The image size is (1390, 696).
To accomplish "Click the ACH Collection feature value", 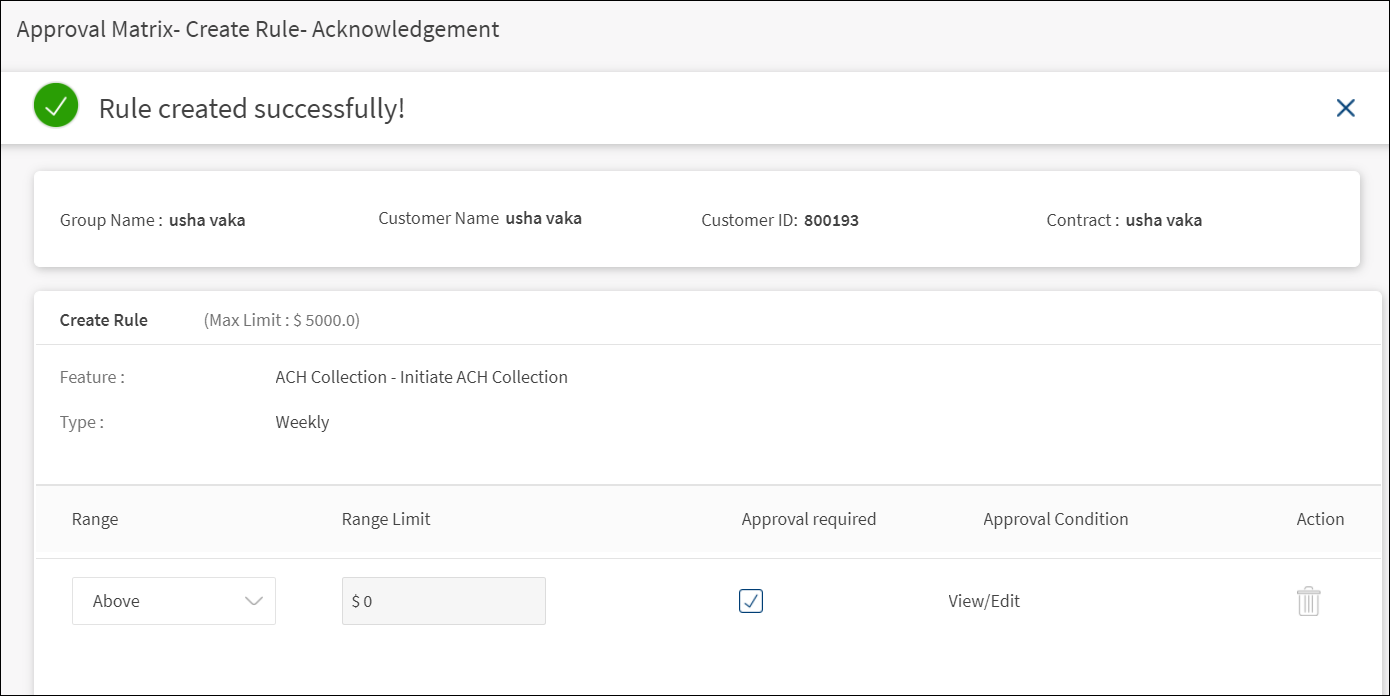I will coord(421,377).
